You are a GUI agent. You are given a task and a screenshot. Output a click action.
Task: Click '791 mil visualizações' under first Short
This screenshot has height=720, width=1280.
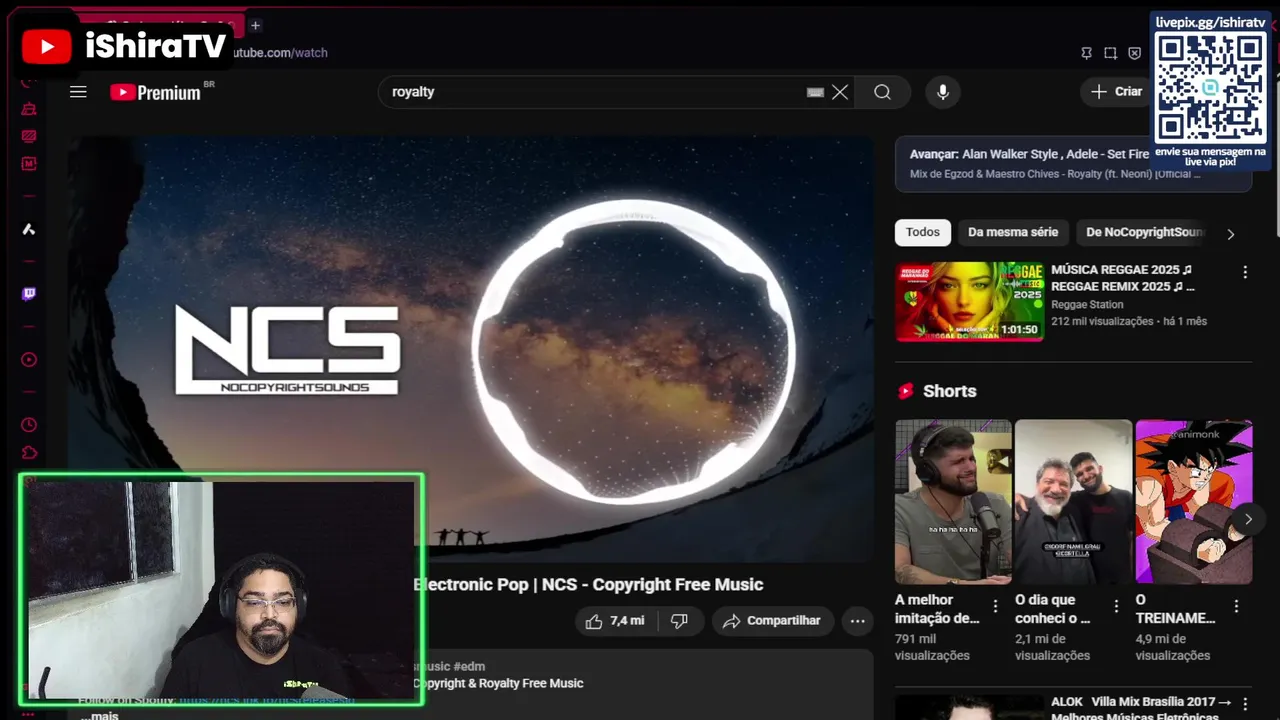(932, 647)
